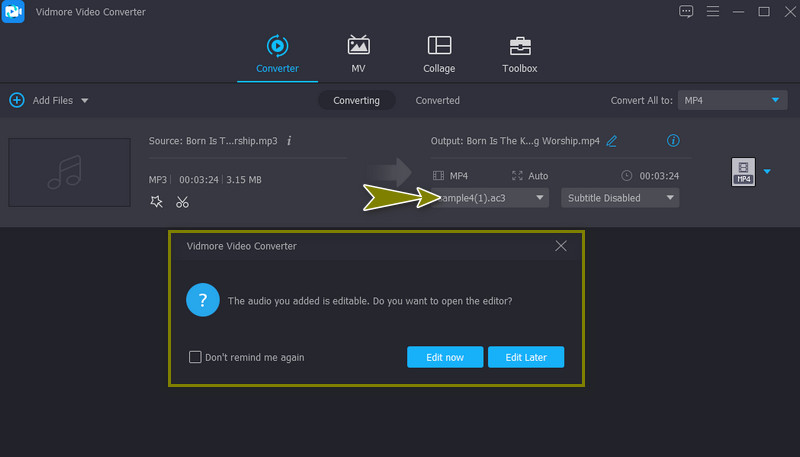Open the star wand edit effect tool
Image resolution: width=800 pixels, height=457 pixels.
pos(156,202)
